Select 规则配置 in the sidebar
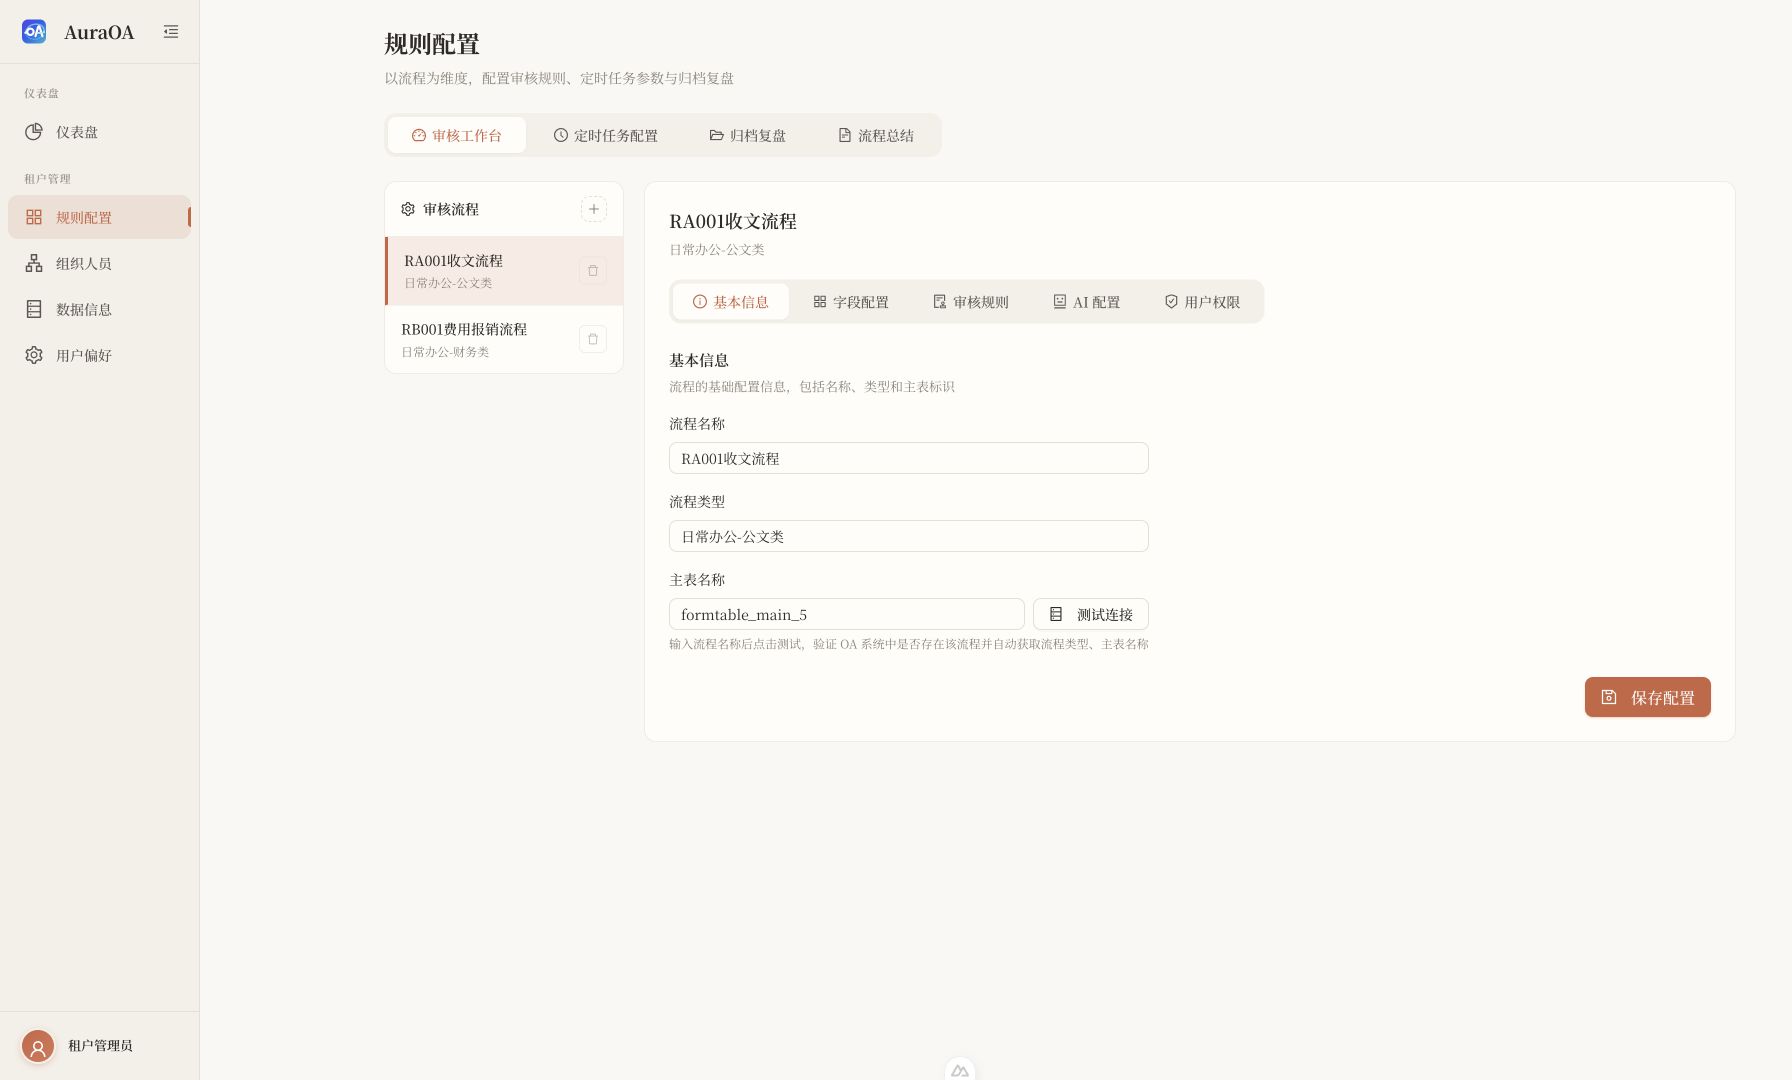This screenshot has width=1792, height=1080. click(99, 217)
